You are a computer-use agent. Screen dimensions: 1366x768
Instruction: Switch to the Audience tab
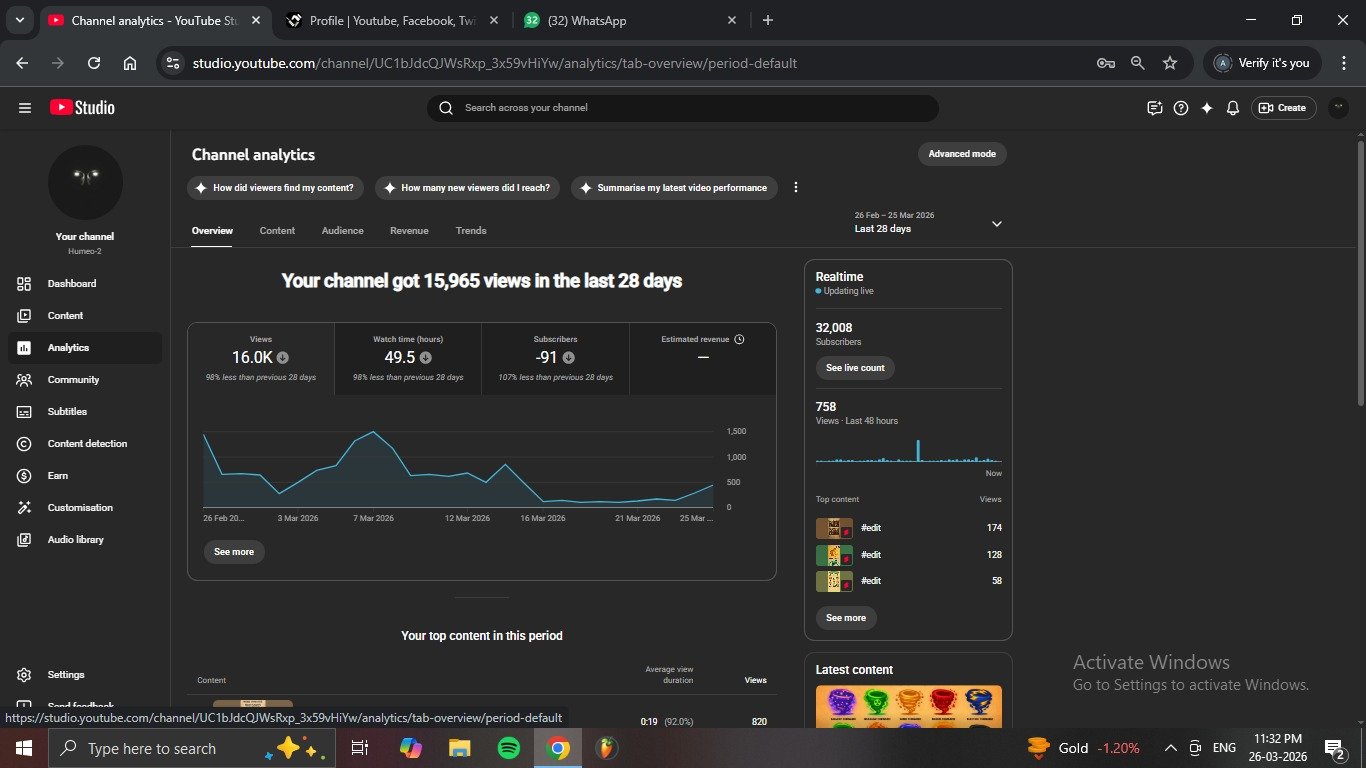pyautogui.click(x=342, y=231)
